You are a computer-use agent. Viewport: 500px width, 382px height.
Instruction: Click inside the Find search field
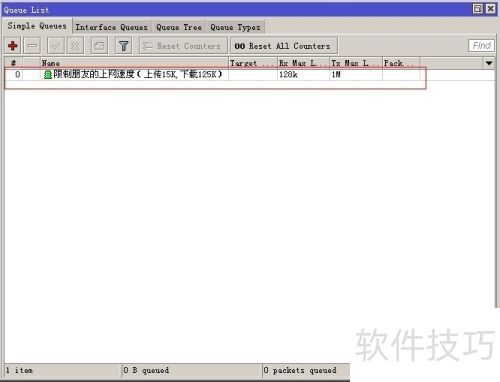481,46
